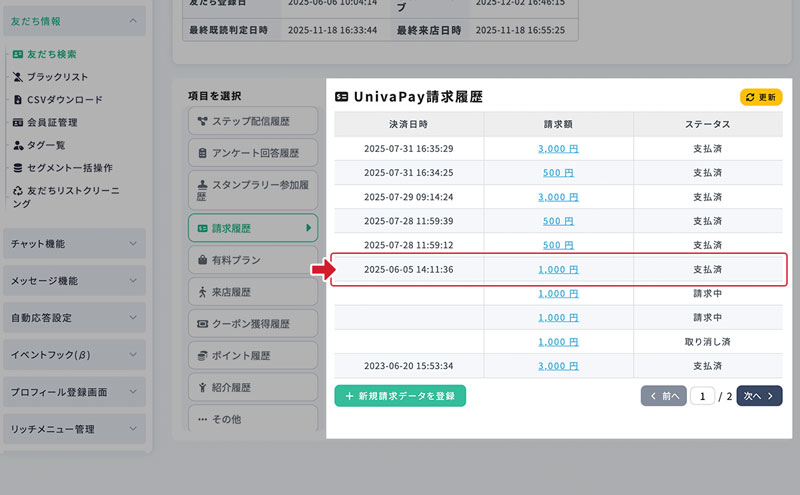Click the coupon acquisition history icon

point(203,324)
